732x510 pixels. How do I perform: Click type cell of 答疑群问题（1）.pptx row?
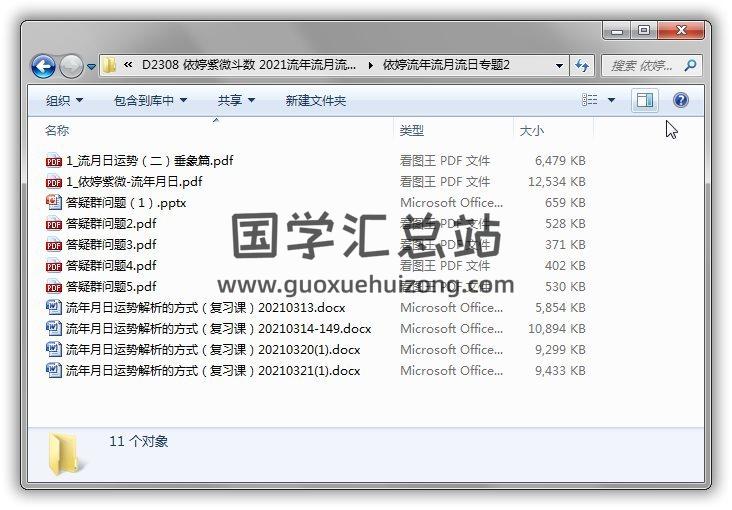pos(451,203)
